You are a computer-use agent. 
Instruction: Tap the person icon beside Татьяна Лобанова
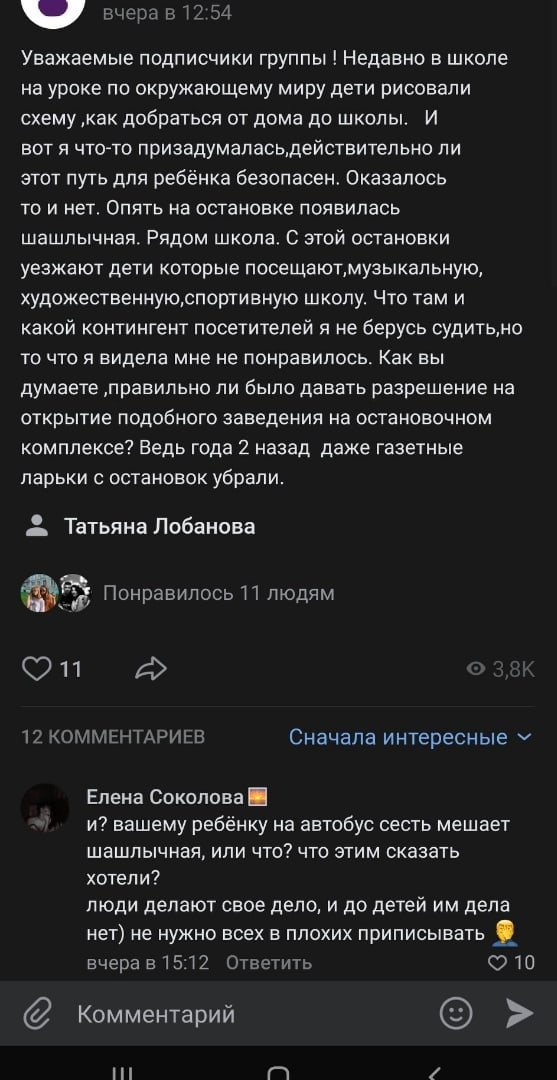point(36,526)
